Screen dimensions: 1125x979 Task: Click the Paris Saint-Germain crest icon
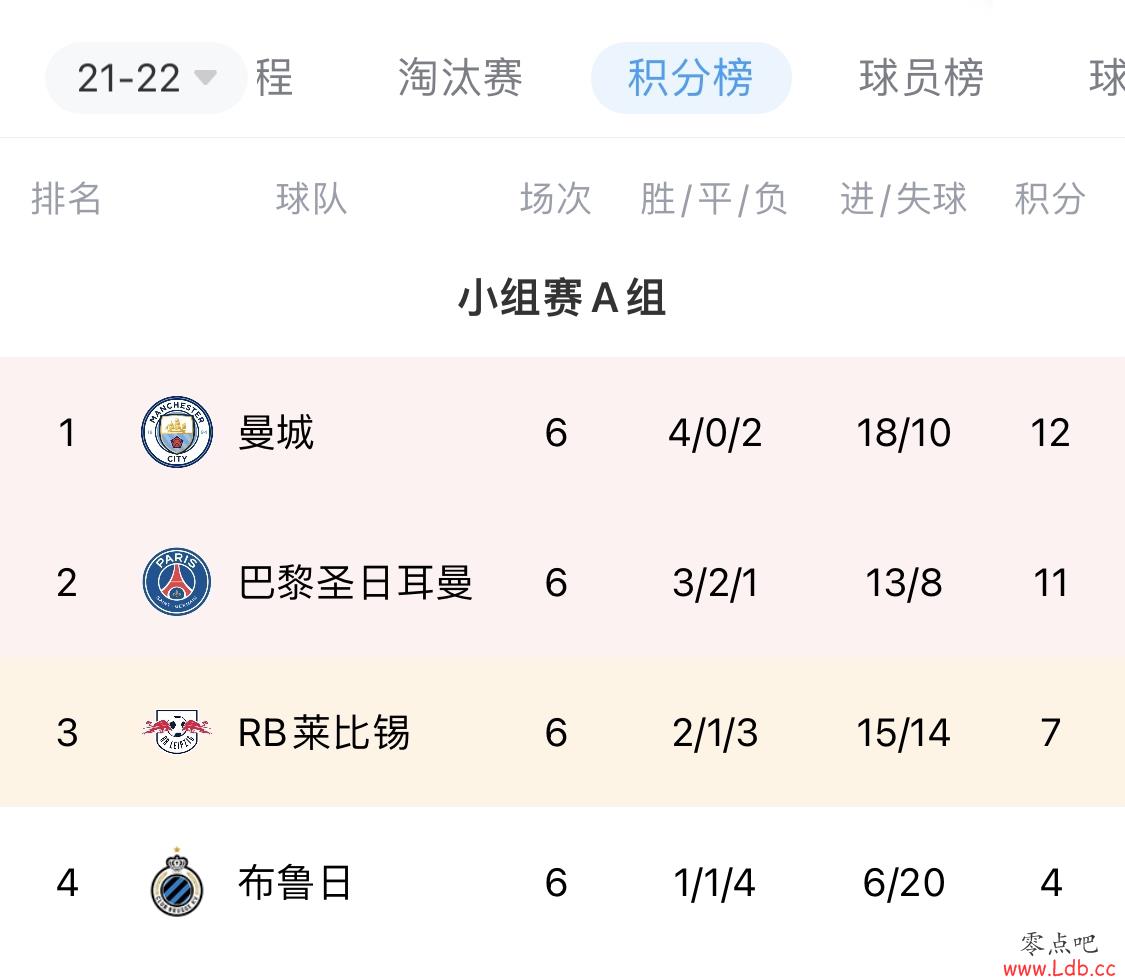(176, 582)
